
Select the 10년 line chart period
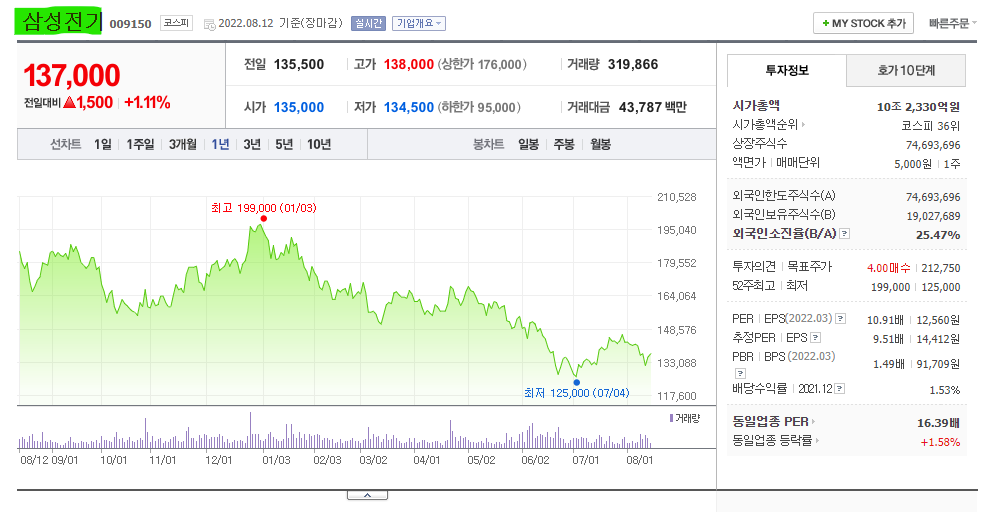(319, 145)
